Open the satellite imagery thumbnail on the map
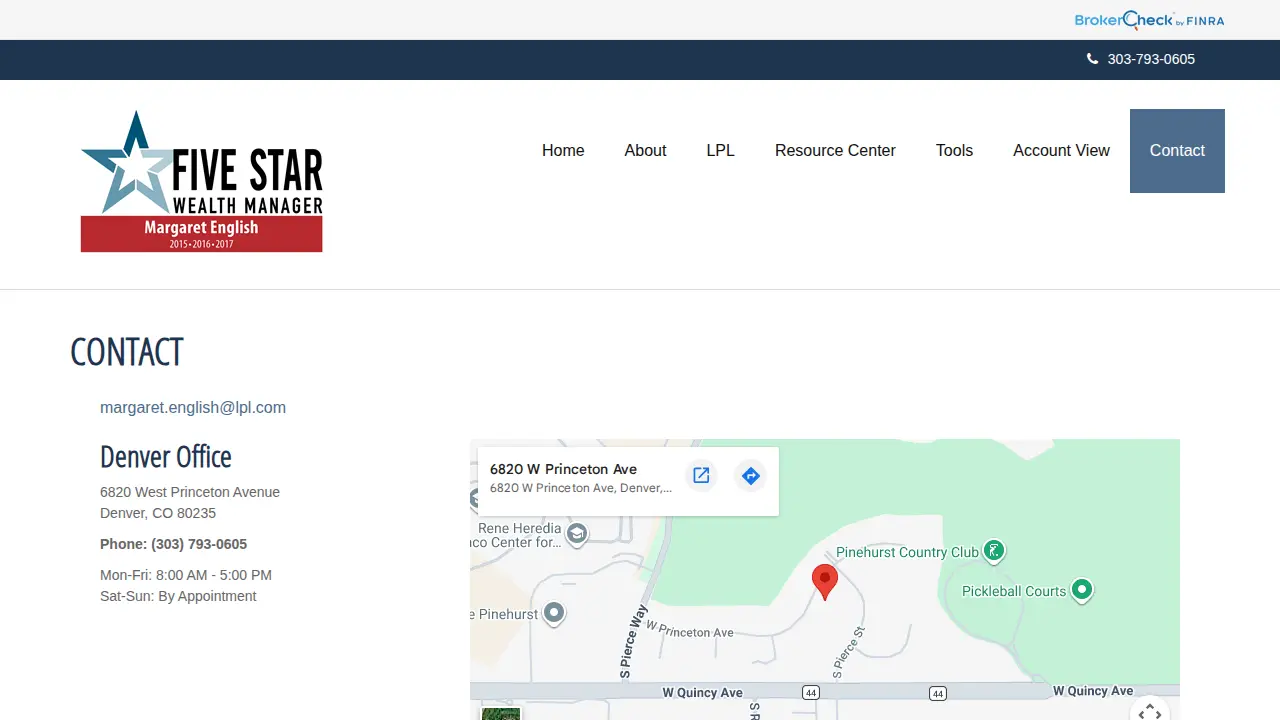Viewport: 1280px width, 720px height. [501, 714]
